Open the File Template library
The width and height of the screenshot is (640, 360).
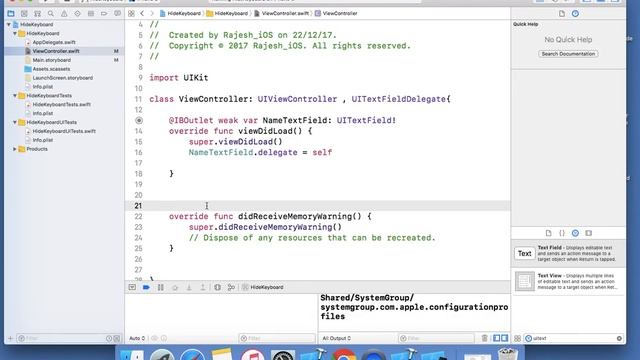coord(548,233)
